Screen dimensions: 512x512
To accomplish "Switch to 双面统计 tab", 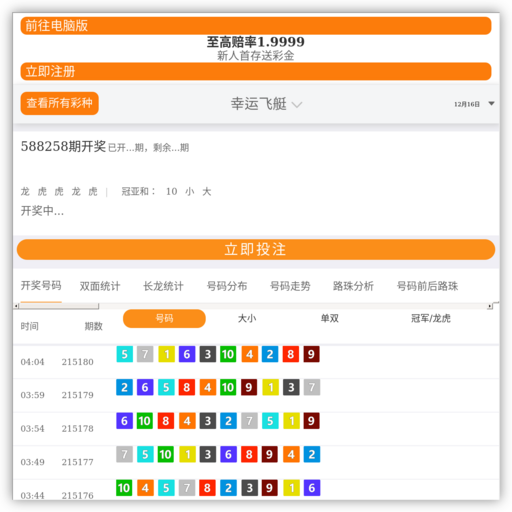I will point(100,286).
